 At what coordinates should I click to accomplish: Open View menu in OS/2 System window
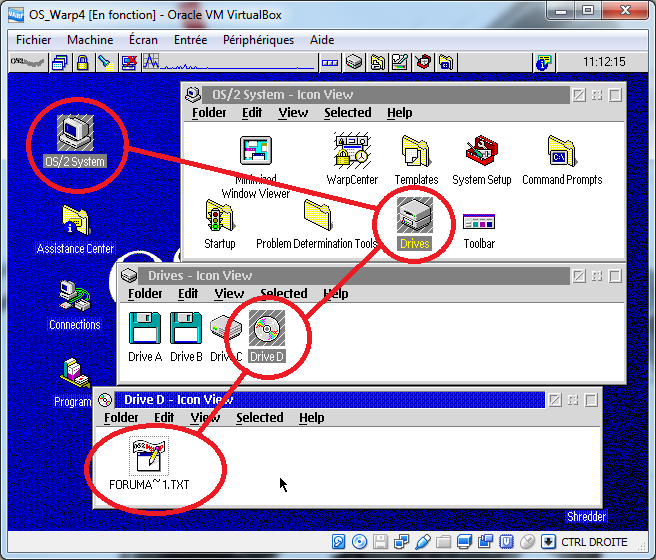[293, 113]
